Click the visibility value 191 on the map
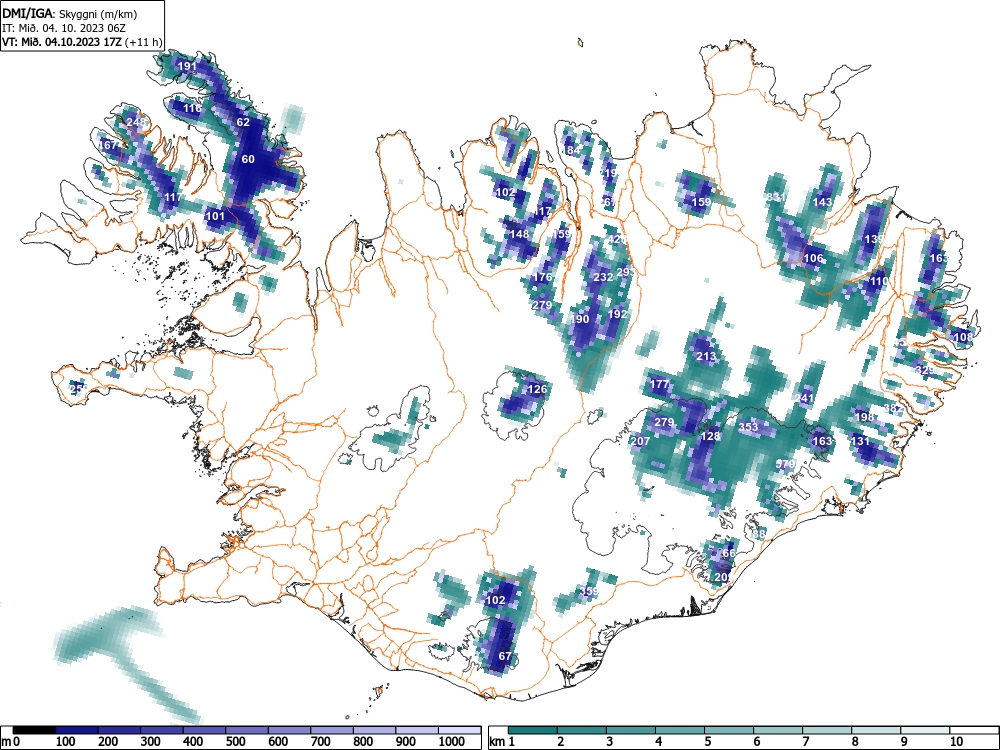The image size is (1000, 750). click(x=187, y=66)
